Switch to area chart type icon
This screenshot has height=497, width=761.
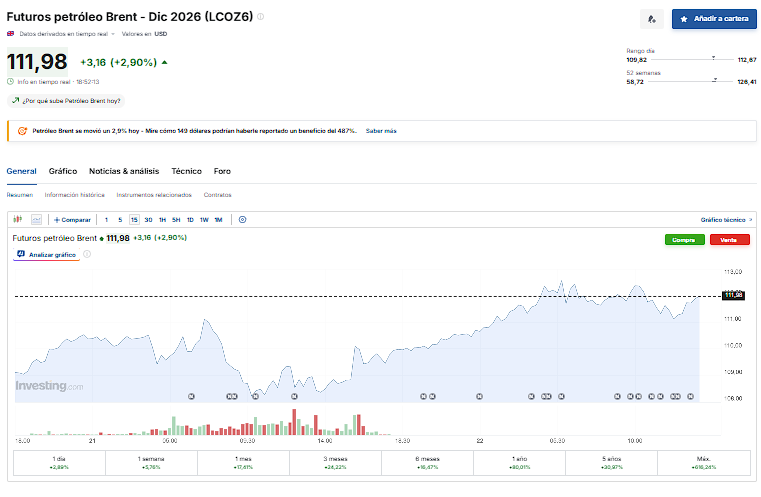36,219
